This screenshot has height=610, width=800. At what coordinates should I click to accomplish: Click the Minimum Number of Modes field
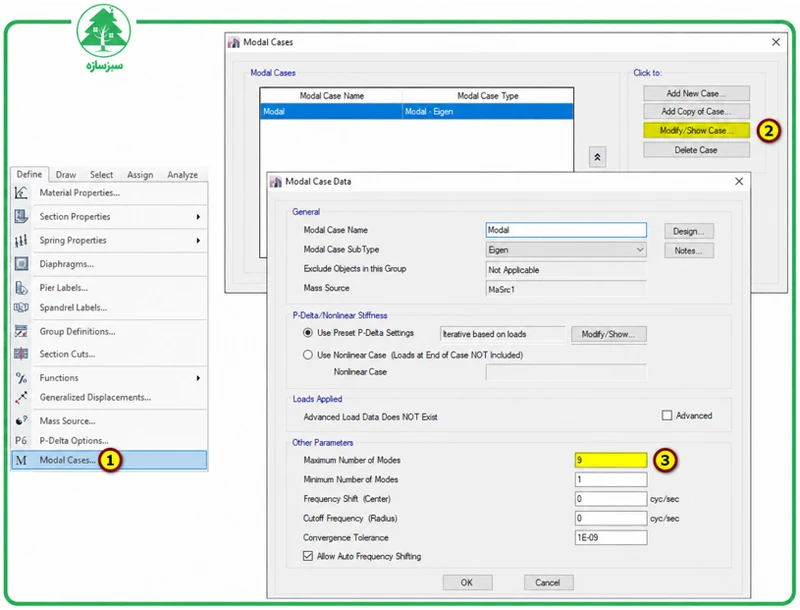pyautogui.click(x=611, y=479)
